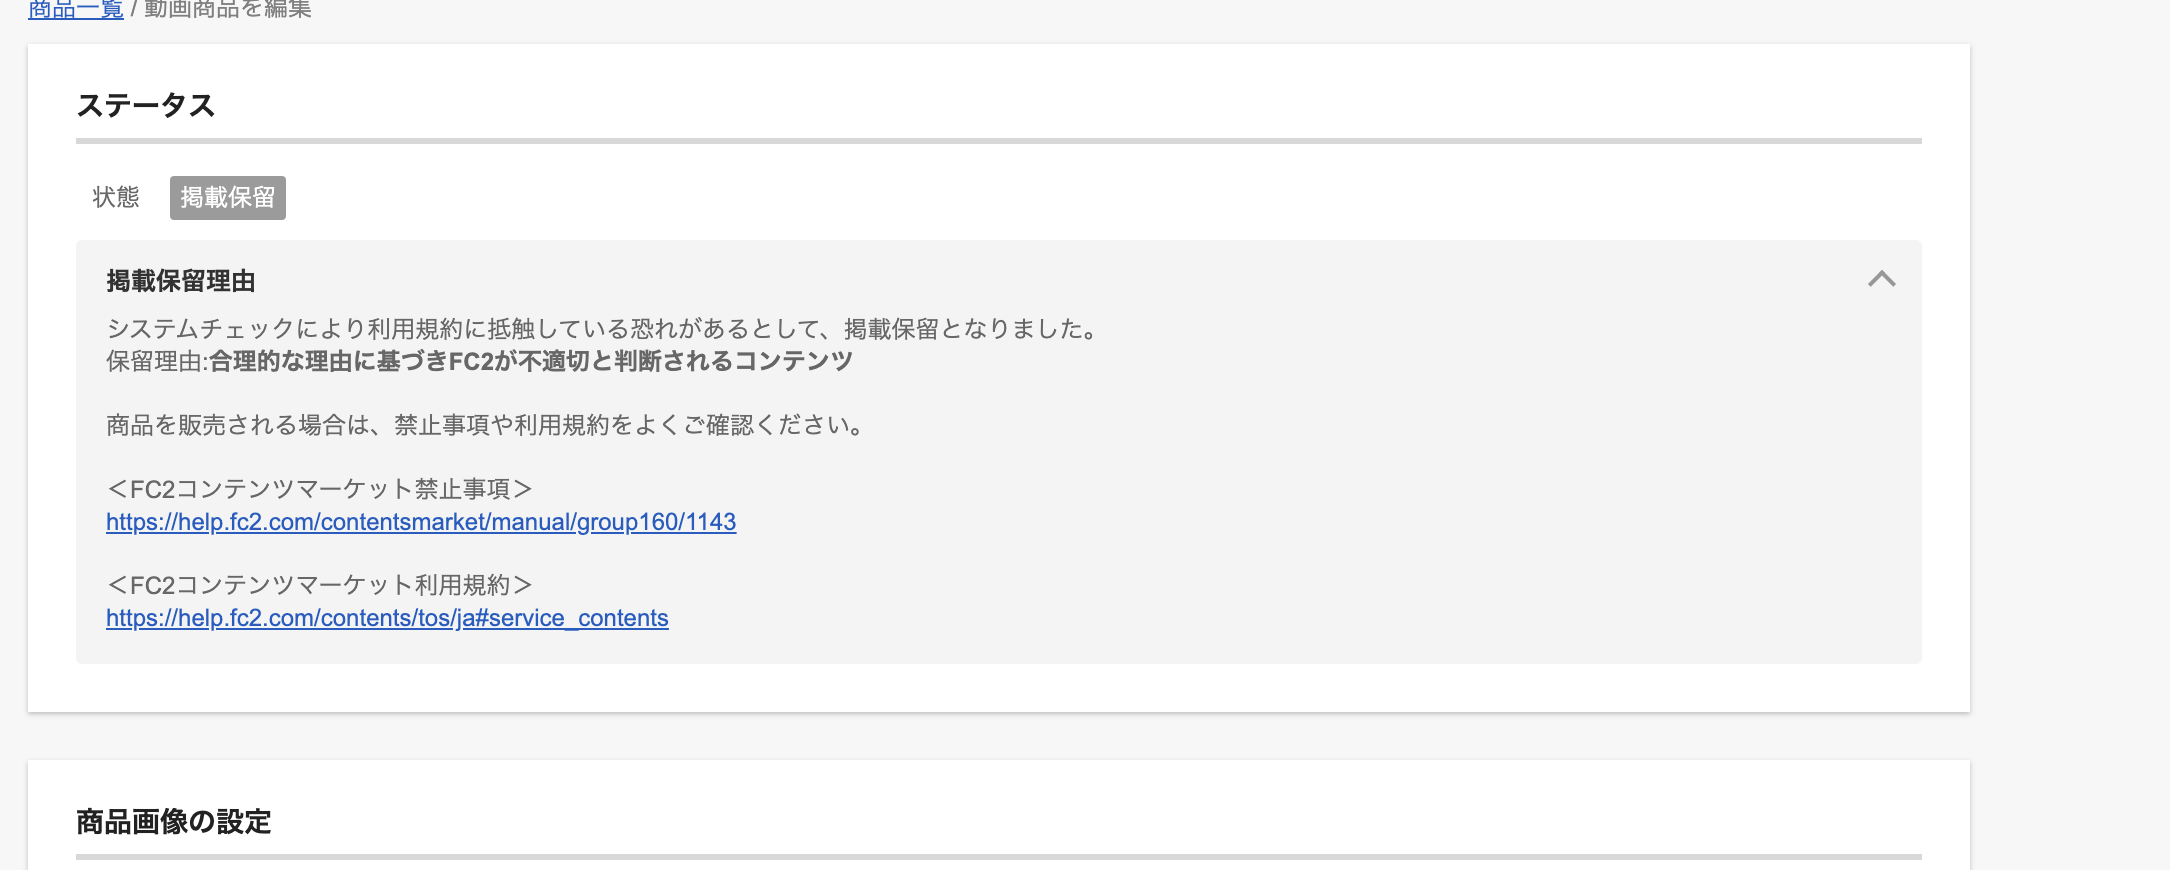Click the slash separator in the breadcrumb
Screen dimensions: 2170x870
point(134,10)
